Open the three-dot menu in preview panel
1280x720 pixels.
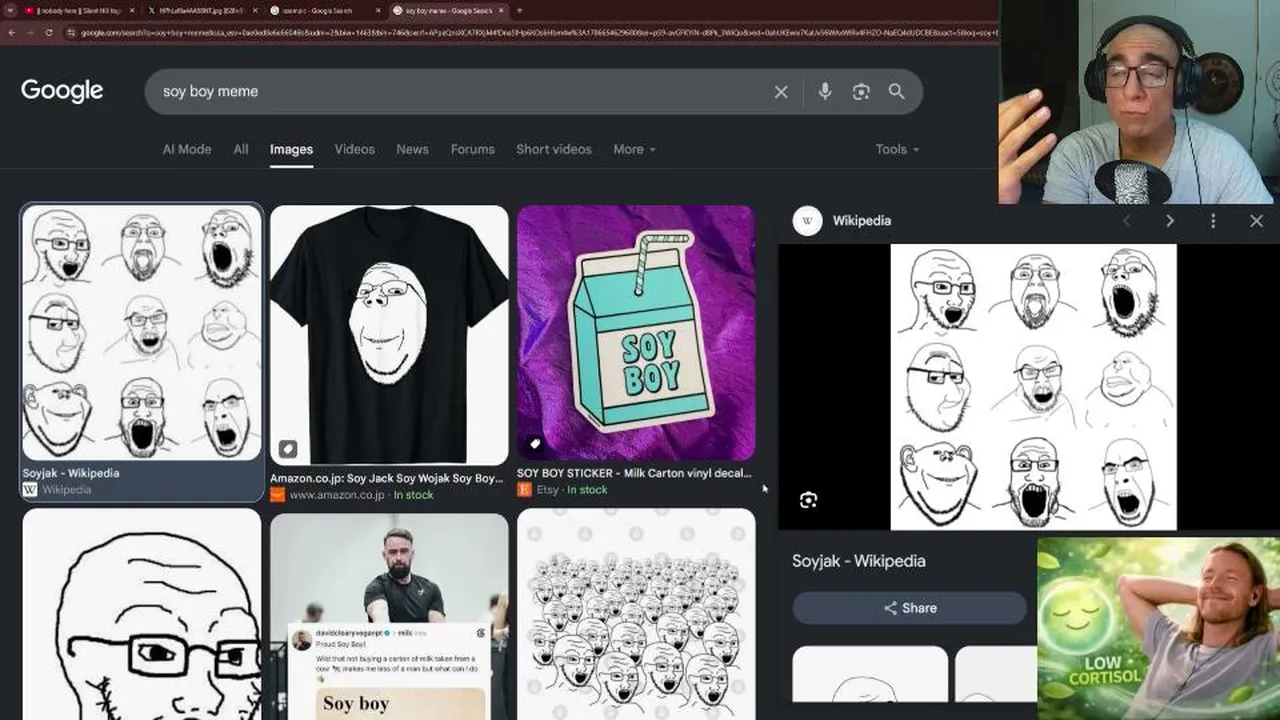[1213, 221]
